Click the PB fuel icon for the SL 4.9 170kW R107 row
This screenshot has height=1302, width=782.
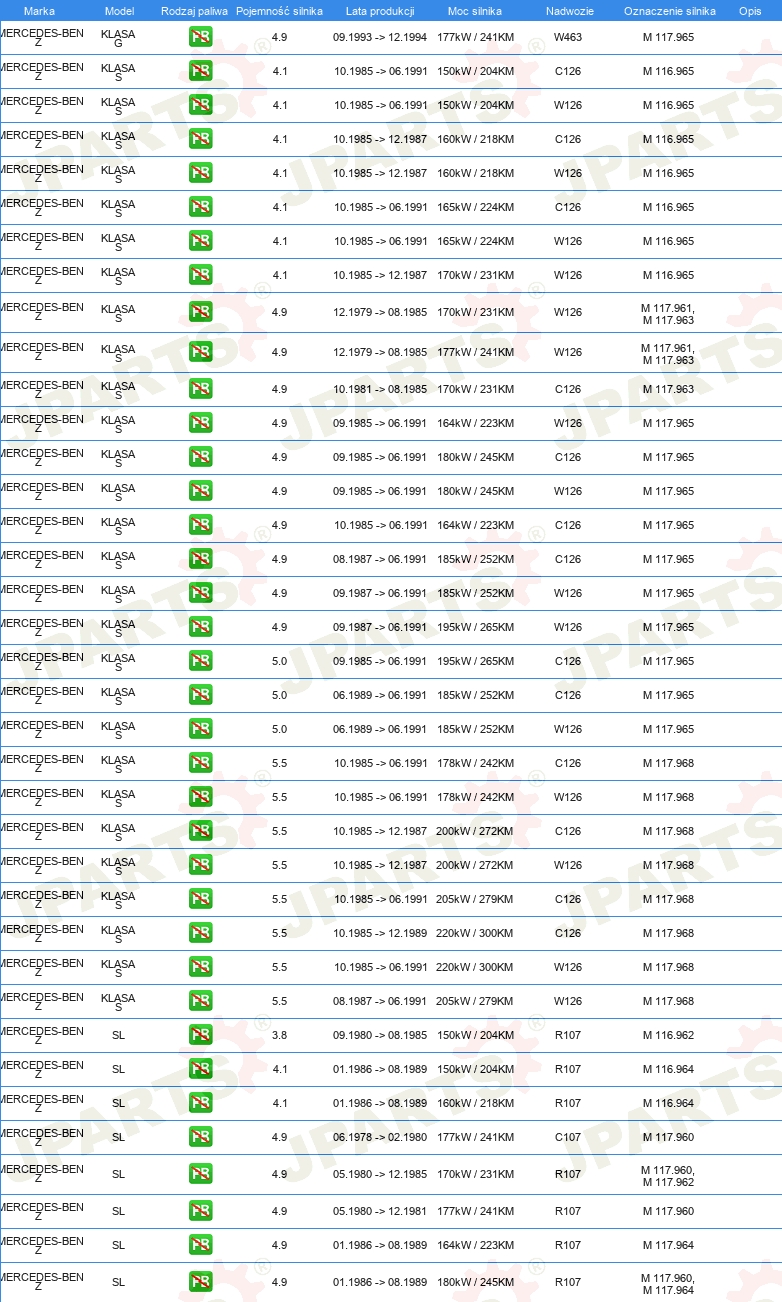[200, 1175]
